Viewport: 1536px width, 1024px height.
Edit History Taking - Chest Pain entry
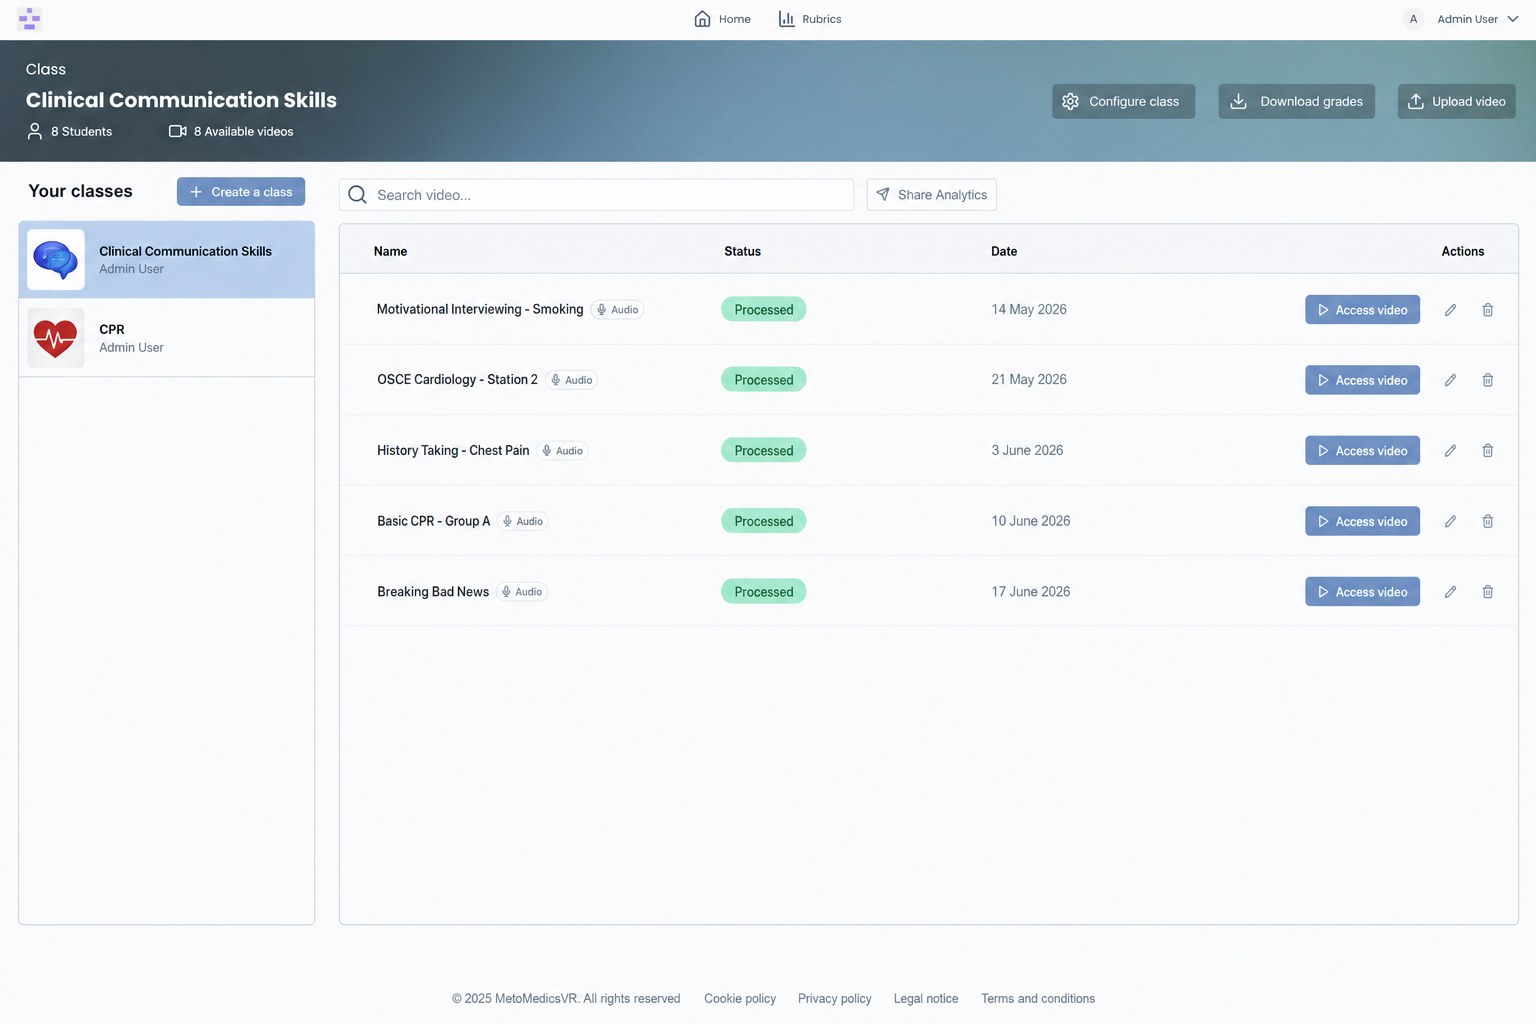(1450, 451)
